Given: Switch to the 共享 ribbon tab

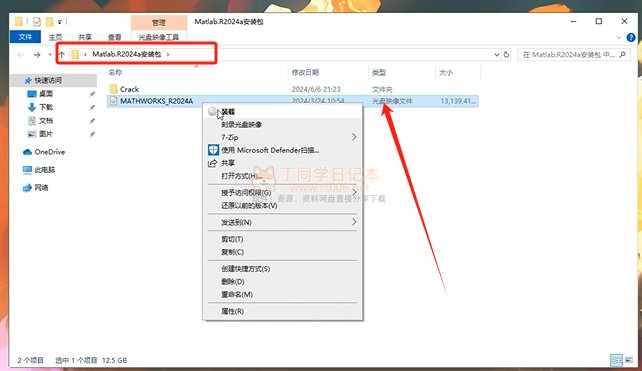Looking at the screenshot, I should coord(85,37).
